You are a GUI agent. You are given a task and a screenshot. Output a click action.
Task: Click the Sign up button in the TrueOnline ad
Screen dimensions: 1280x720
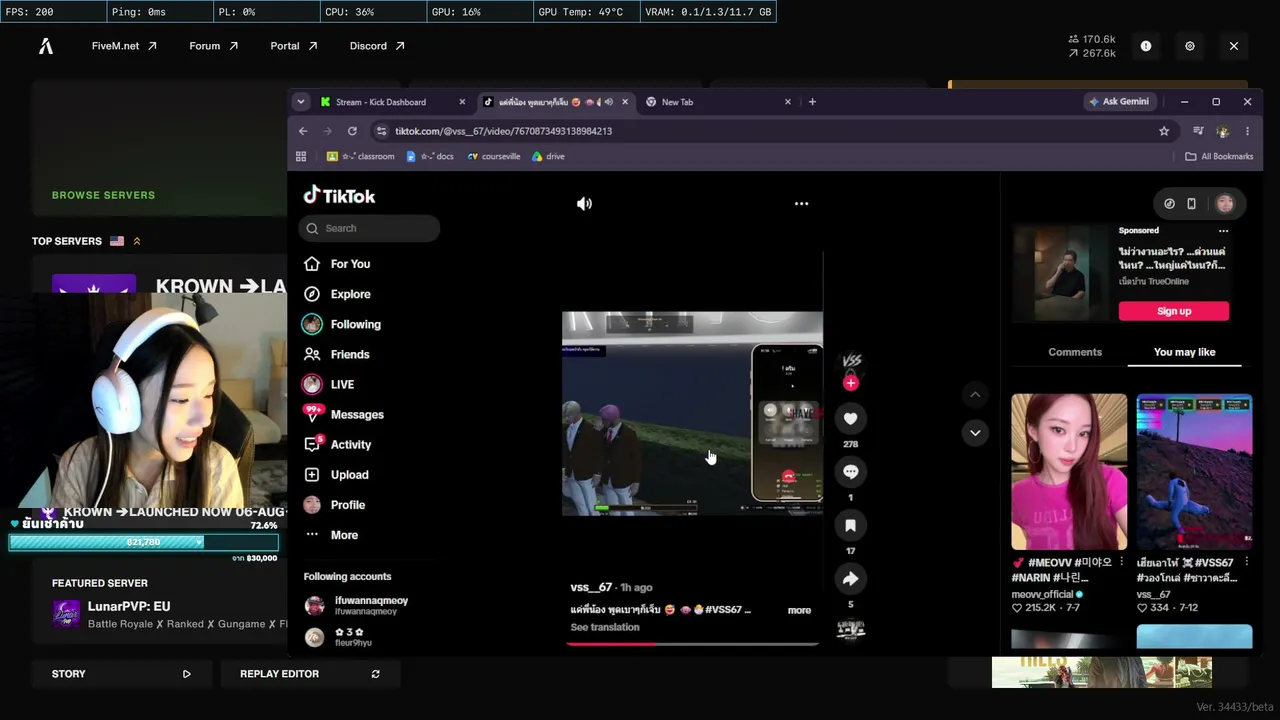pos(1174,311)
